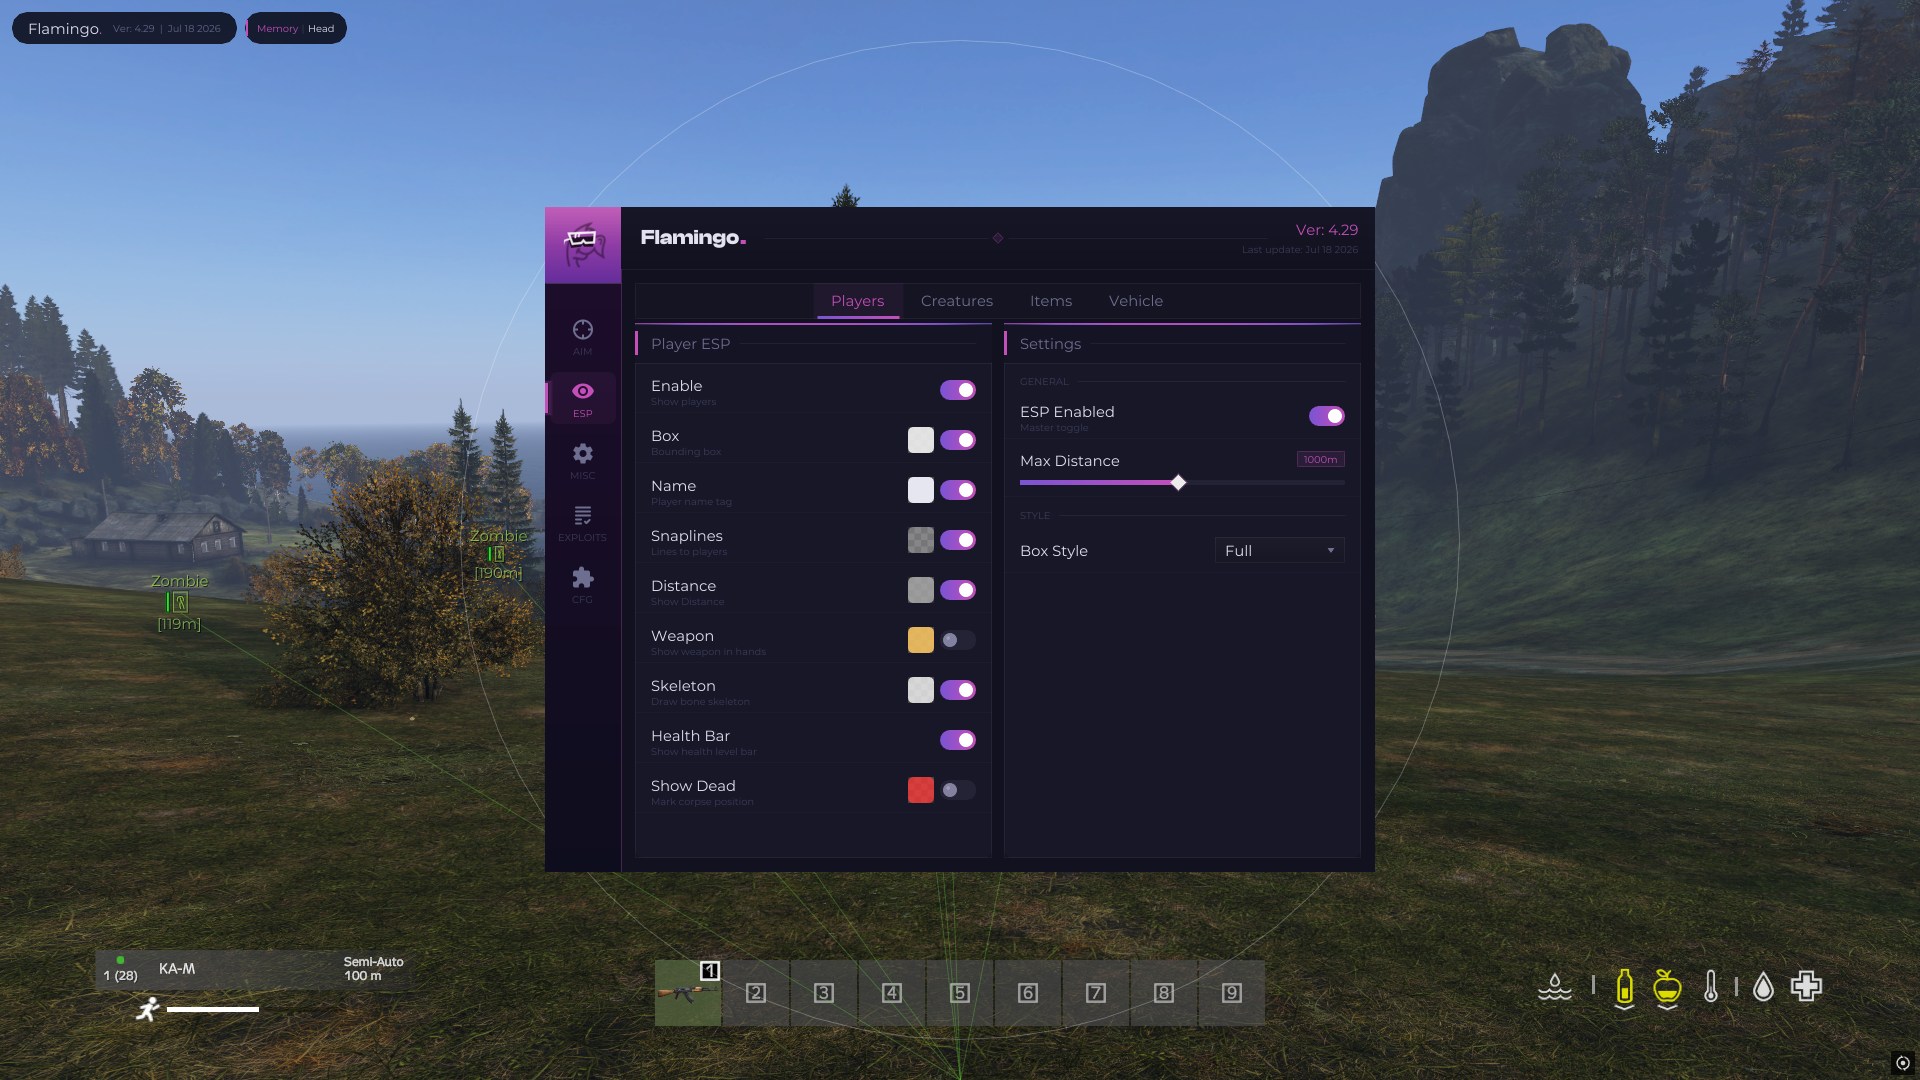1920x1080 pixels.
Task: Click the '1 (28)' ammo count in HUD
Action: (120, 975)
